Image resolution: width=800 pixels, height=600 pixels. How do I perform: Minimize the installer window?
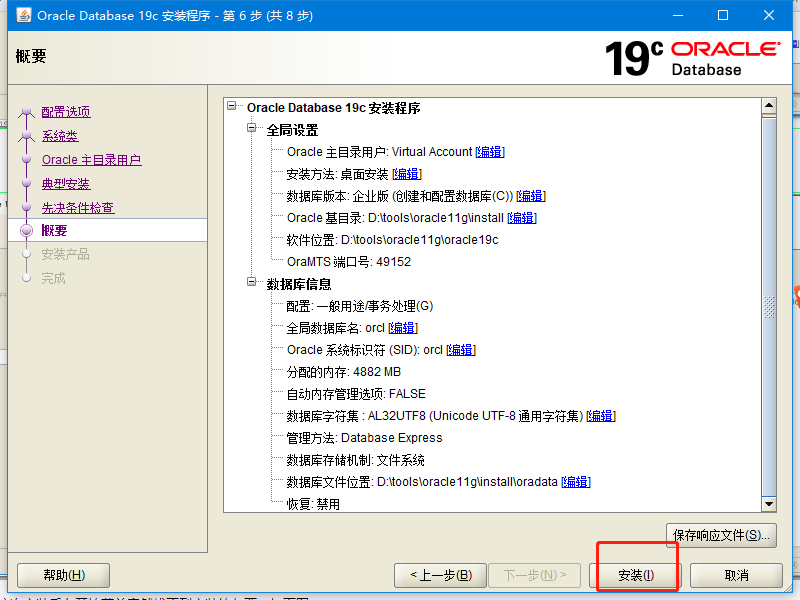pos(678,15)
